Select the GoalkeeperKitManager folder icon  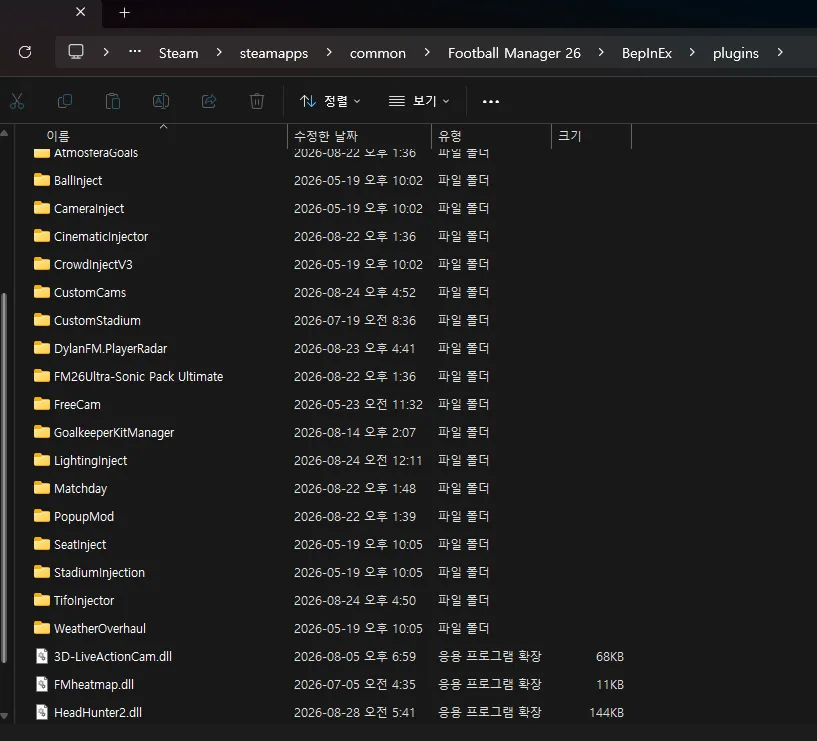(x=42, y=432)
